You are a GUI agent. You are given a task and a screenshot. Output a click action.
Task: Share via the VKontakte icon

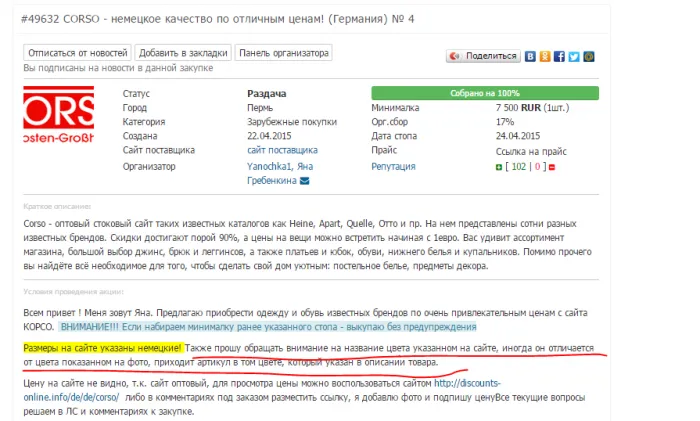click(x=530, y=56)
